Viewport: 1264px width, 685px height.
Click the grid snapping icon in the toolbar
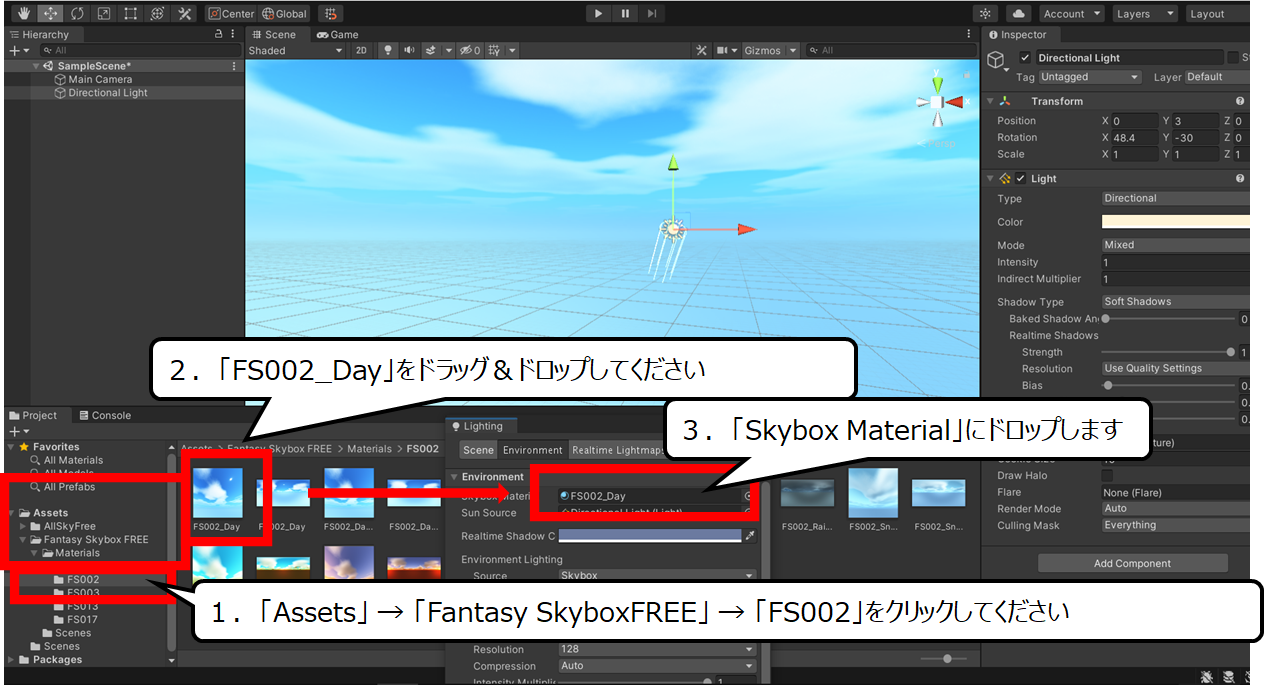332,14
